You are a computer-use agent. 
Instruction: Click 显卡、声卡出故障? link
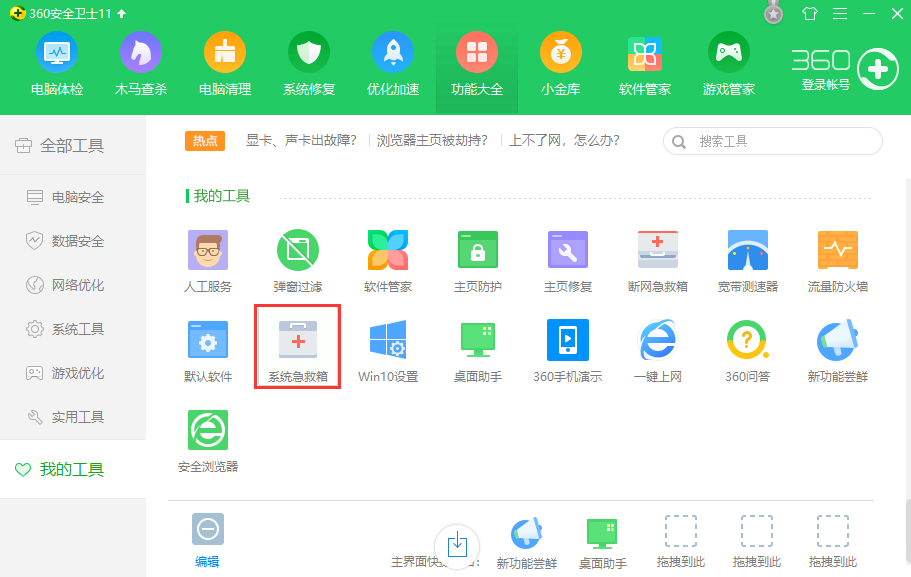(301, 141)
